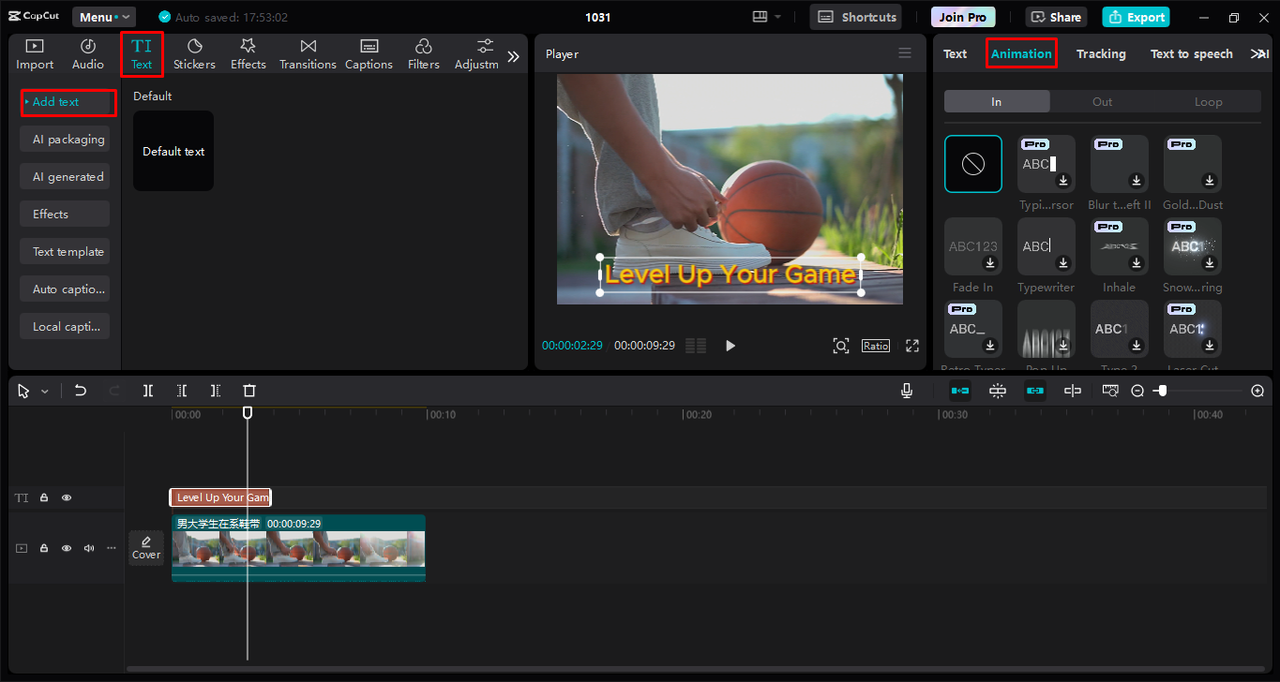Adjust the timeline zoom slider handle
The height and width of the screenshot is (682, 1280).
[1161, 391]
